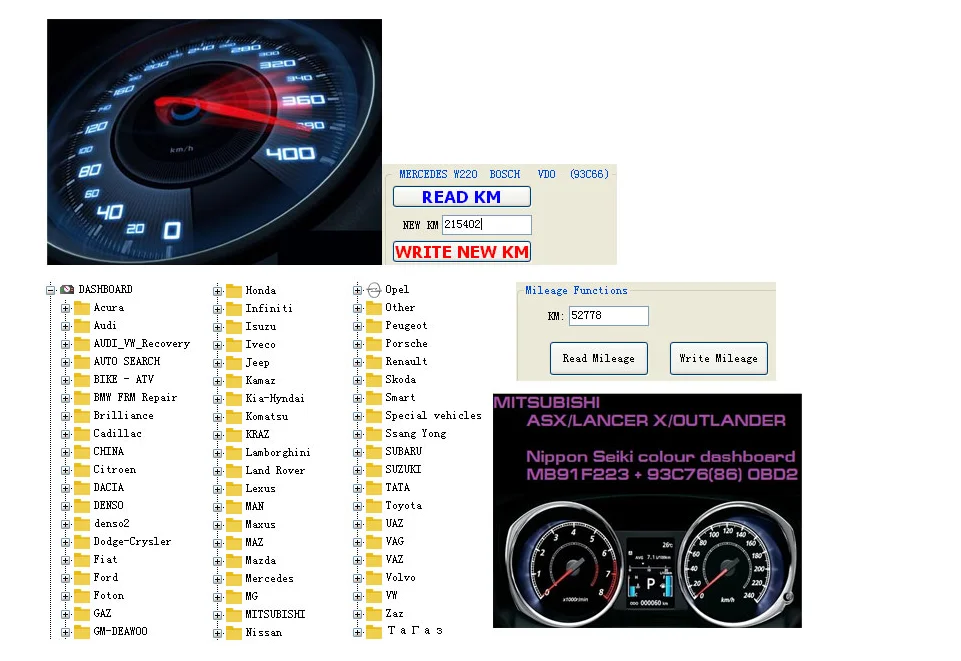Select the DENSO folder icon
Image resolution: width=961 pixels, height=661 pixels.
[x=82, y=505]
